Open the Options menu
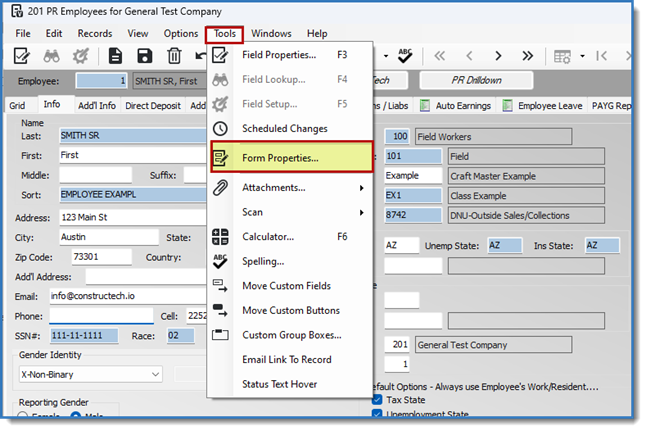Viewport: 646px width, 431px height. tap(181, 33)
